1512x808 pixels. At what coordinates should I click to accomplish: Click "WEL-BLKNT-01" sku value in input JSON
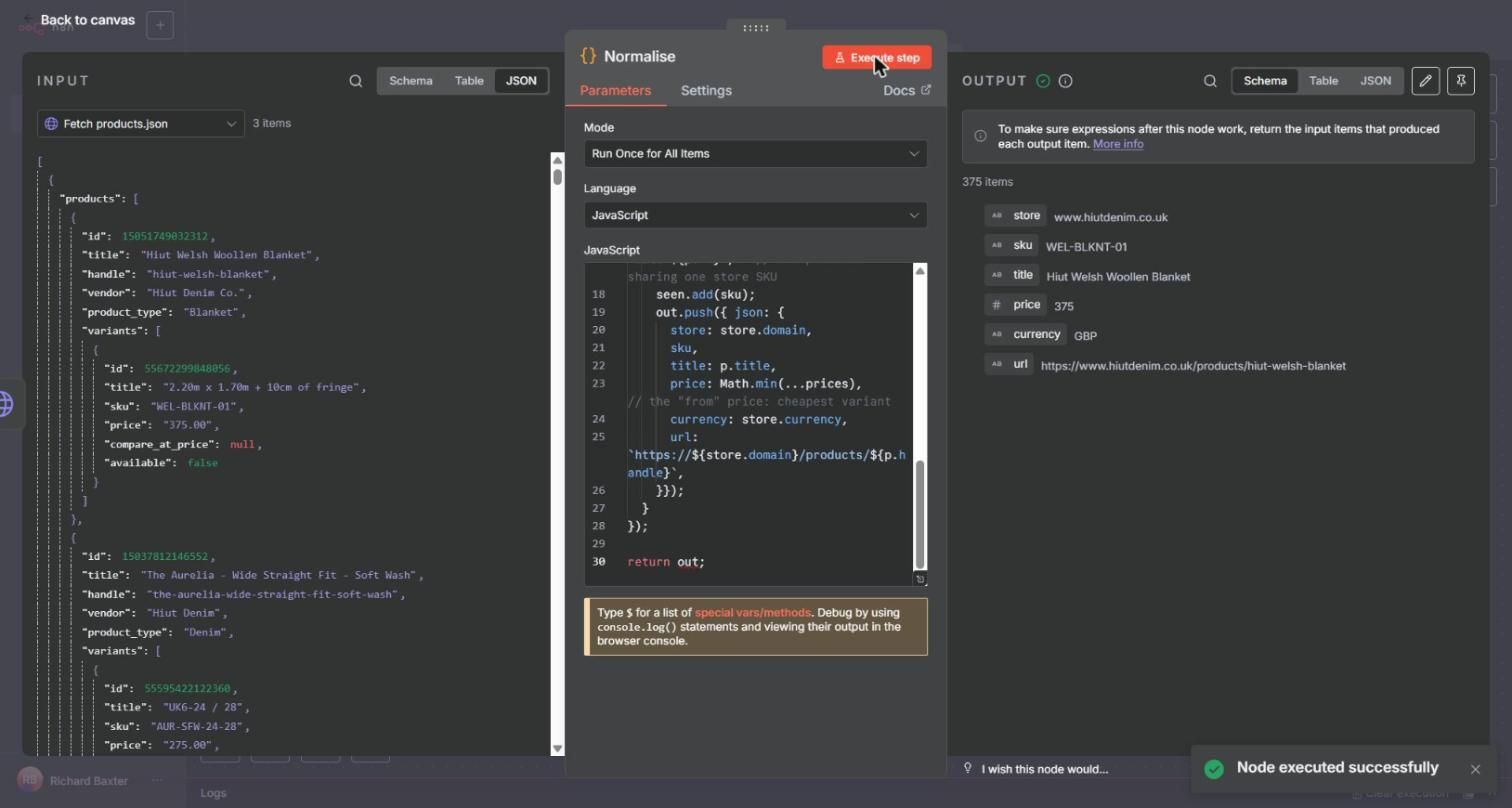click(x=196, y=407)
